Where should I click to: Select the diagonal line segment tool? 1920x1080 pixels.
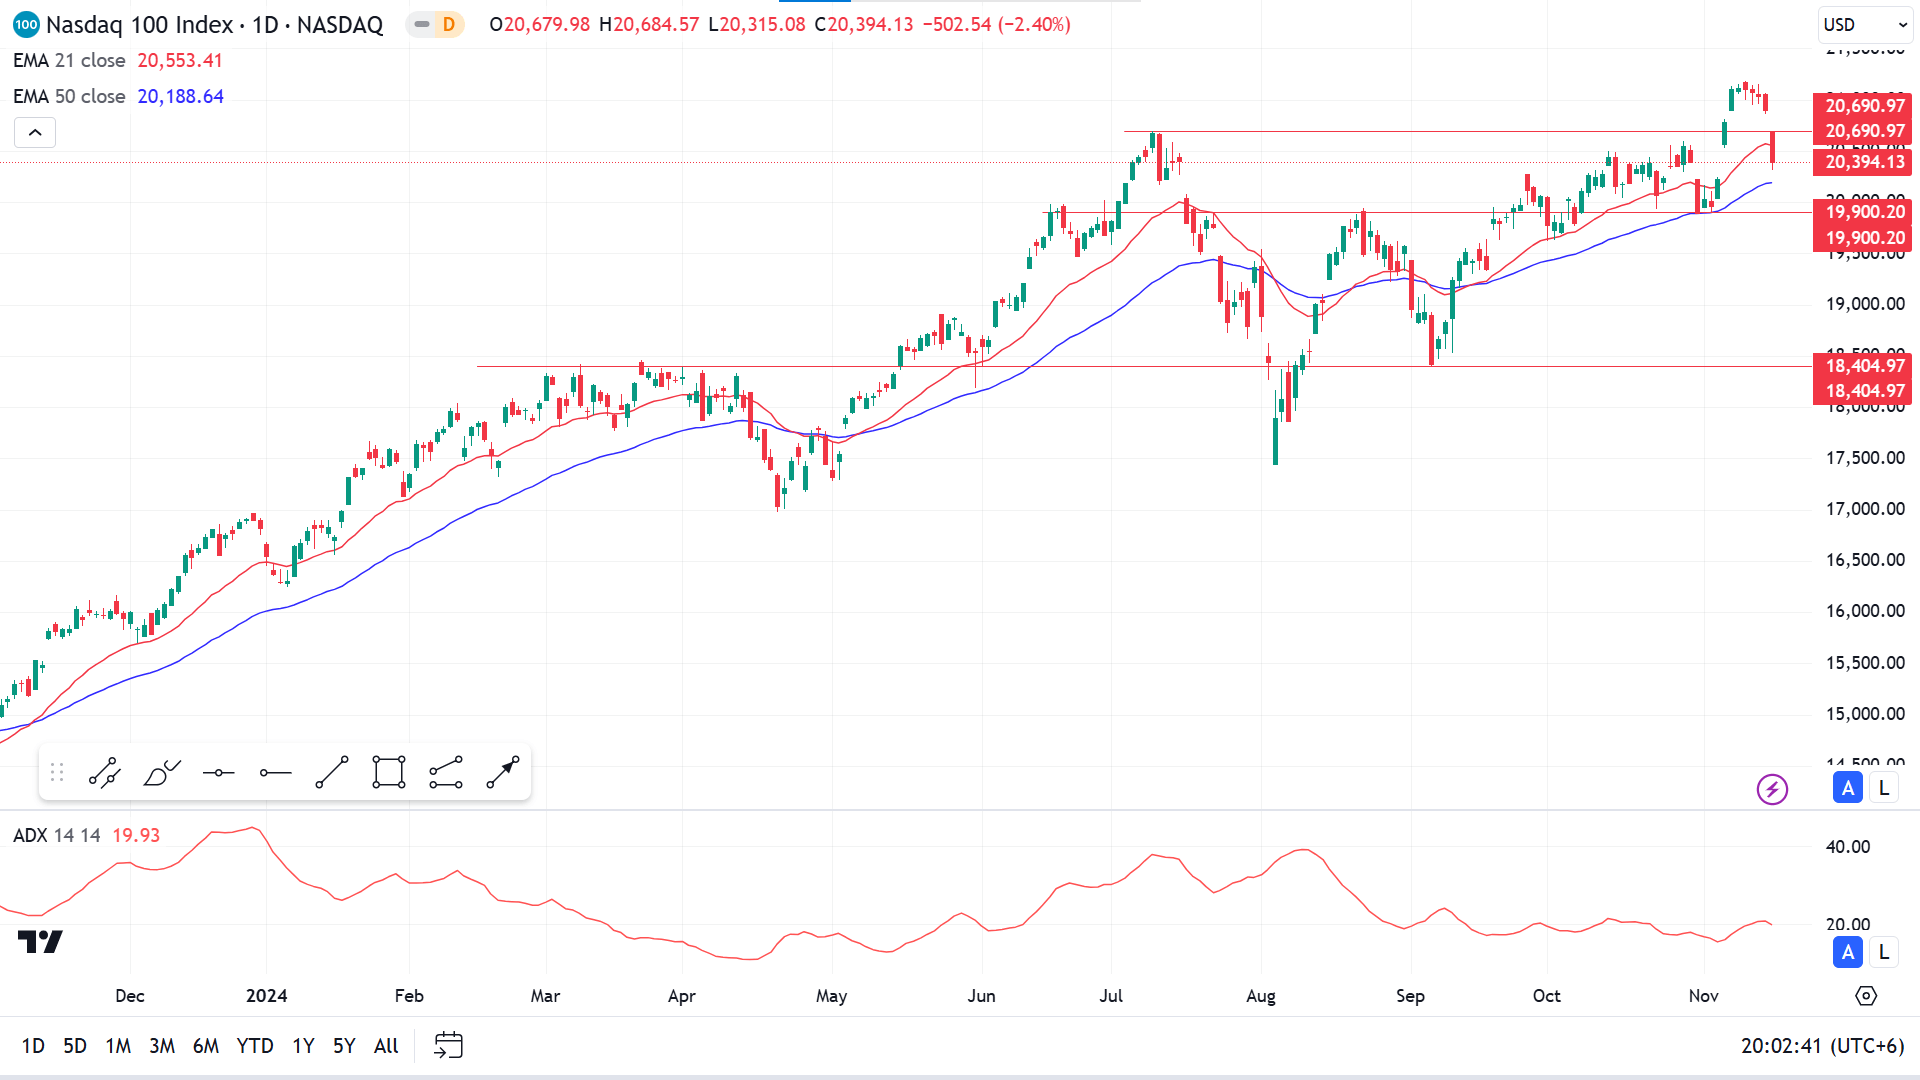(x=332, y=773)
